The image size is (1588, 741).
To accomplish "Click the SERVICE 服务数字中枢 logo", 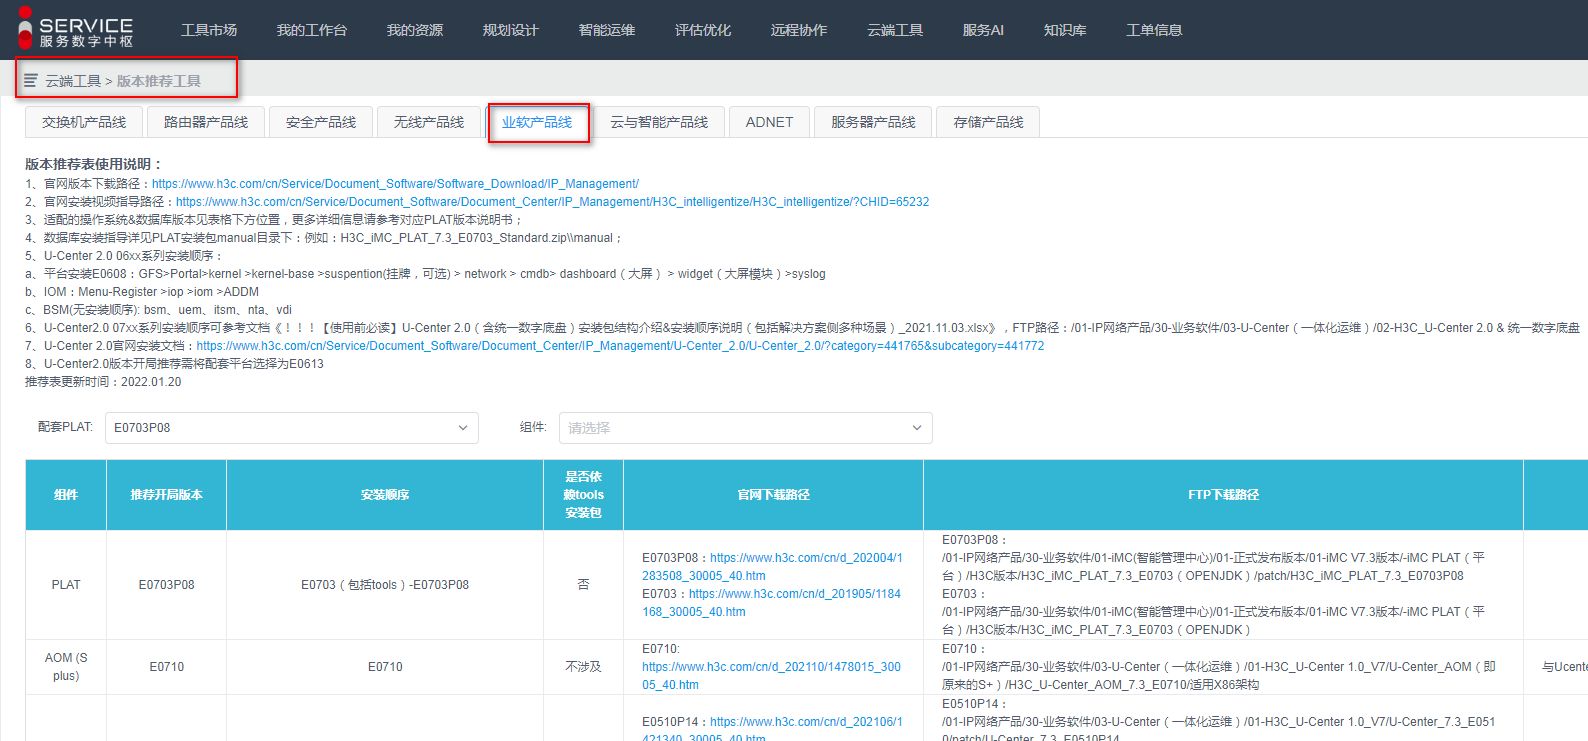I will pyautogui.click(x=76, y=30).
